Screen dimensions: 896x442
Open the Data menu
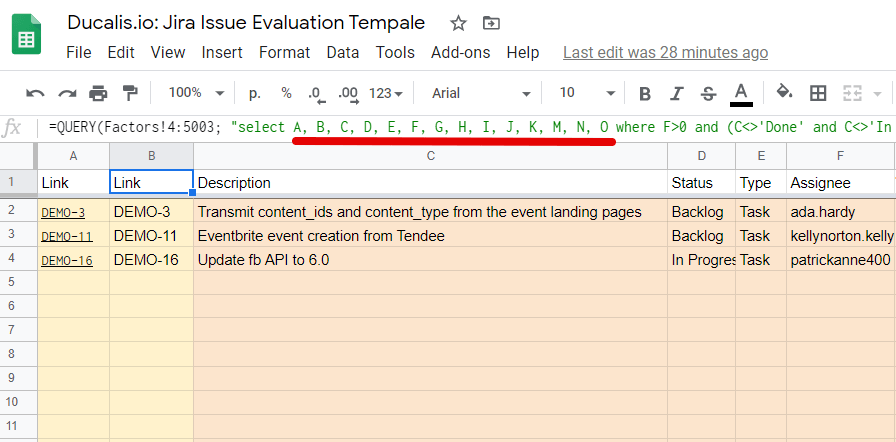pos(343,53)
